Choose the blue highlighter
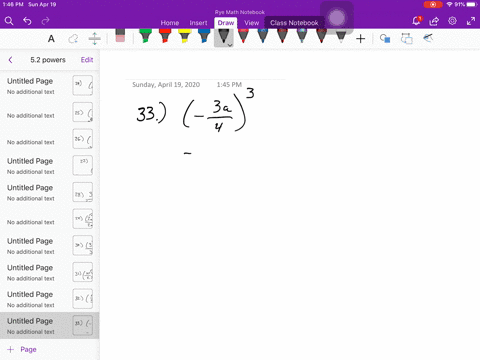The image size is (480, 360). (204, 36)
